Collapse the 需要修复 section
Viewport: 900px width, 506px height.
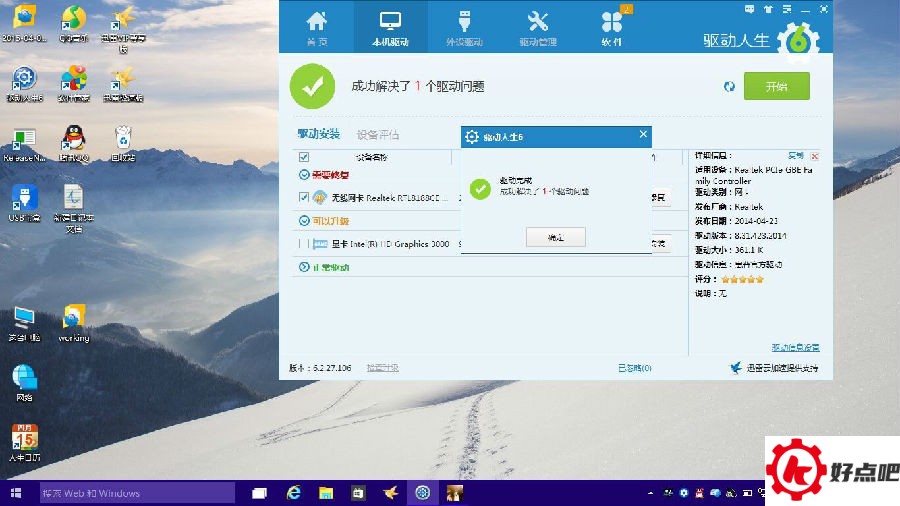pyautogui.click(x=304, y=174)
